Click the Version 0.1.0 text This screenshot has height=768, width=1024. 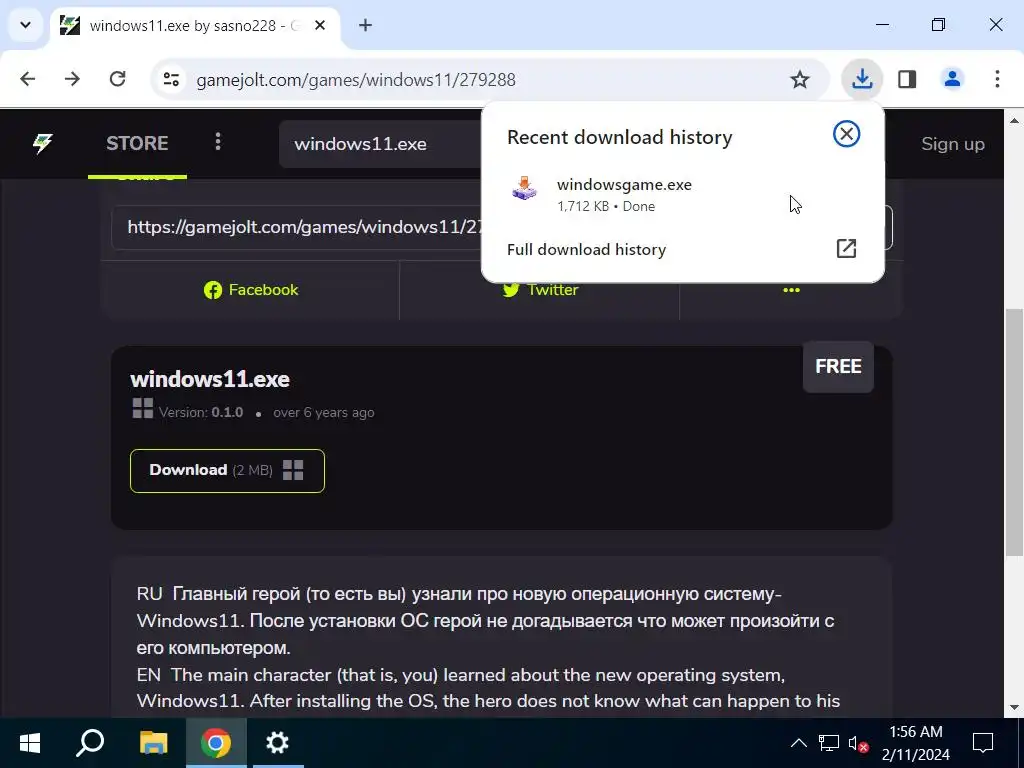tap(200, 413)
